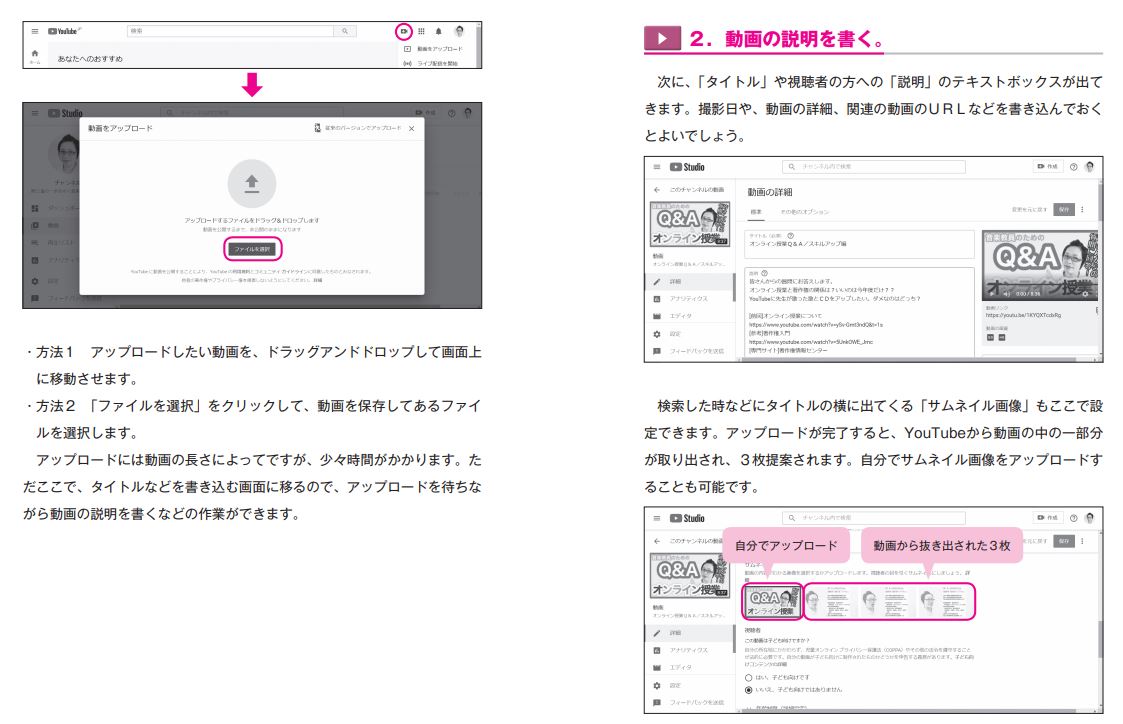The width and height of the screenshot is (1123, 724).
Task: Focus the チャンネル内で検索 box in thumbnail screenshot
Action: click(x=874, y=517)
